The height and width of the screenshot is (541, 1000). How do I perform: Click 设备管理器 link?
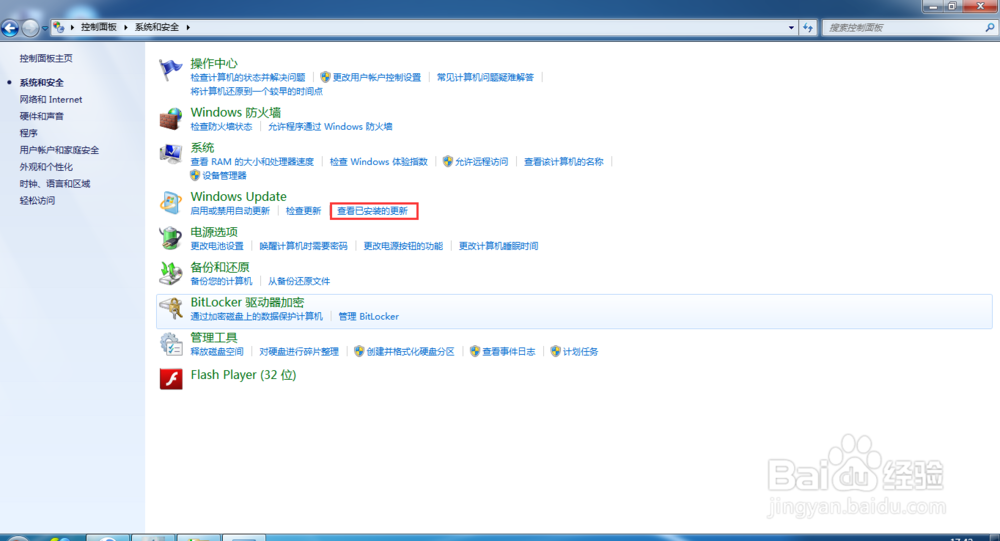click(x=224, y=175)
